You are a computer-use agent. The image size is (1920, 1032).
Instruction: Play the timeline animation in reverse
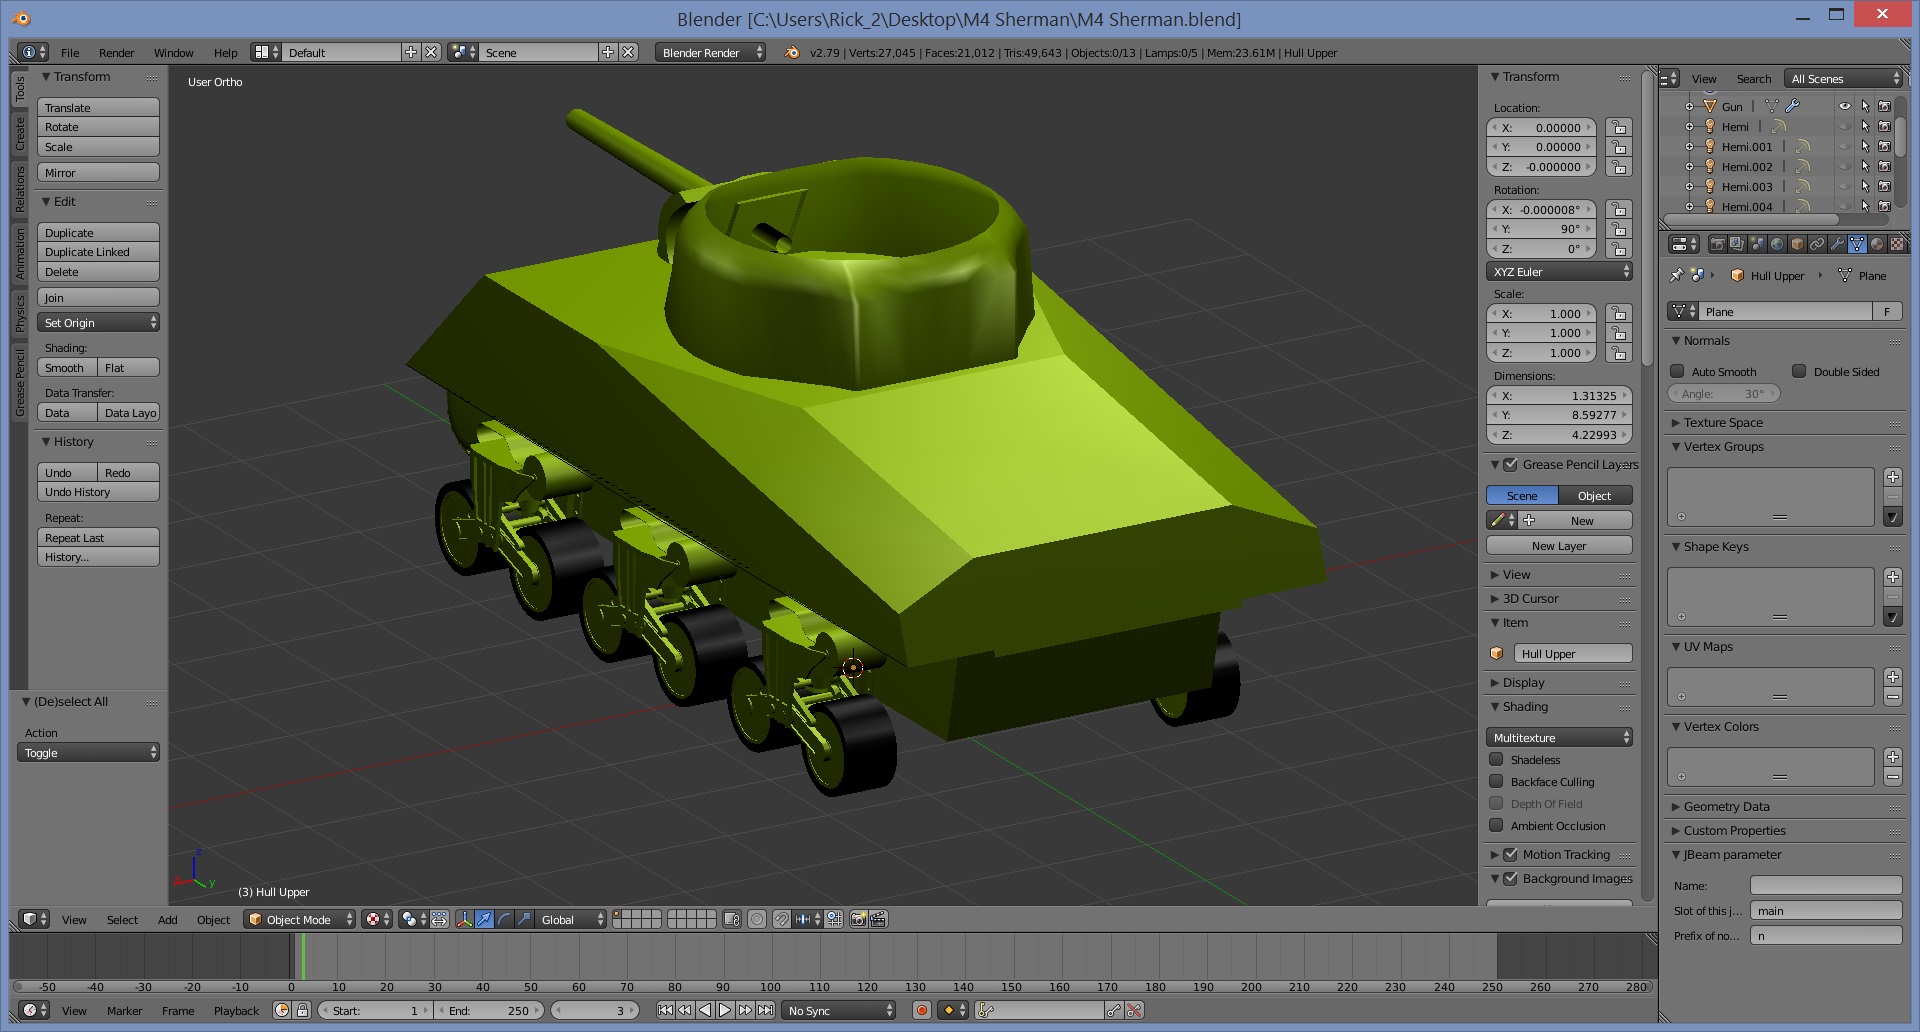[705, 1010]
